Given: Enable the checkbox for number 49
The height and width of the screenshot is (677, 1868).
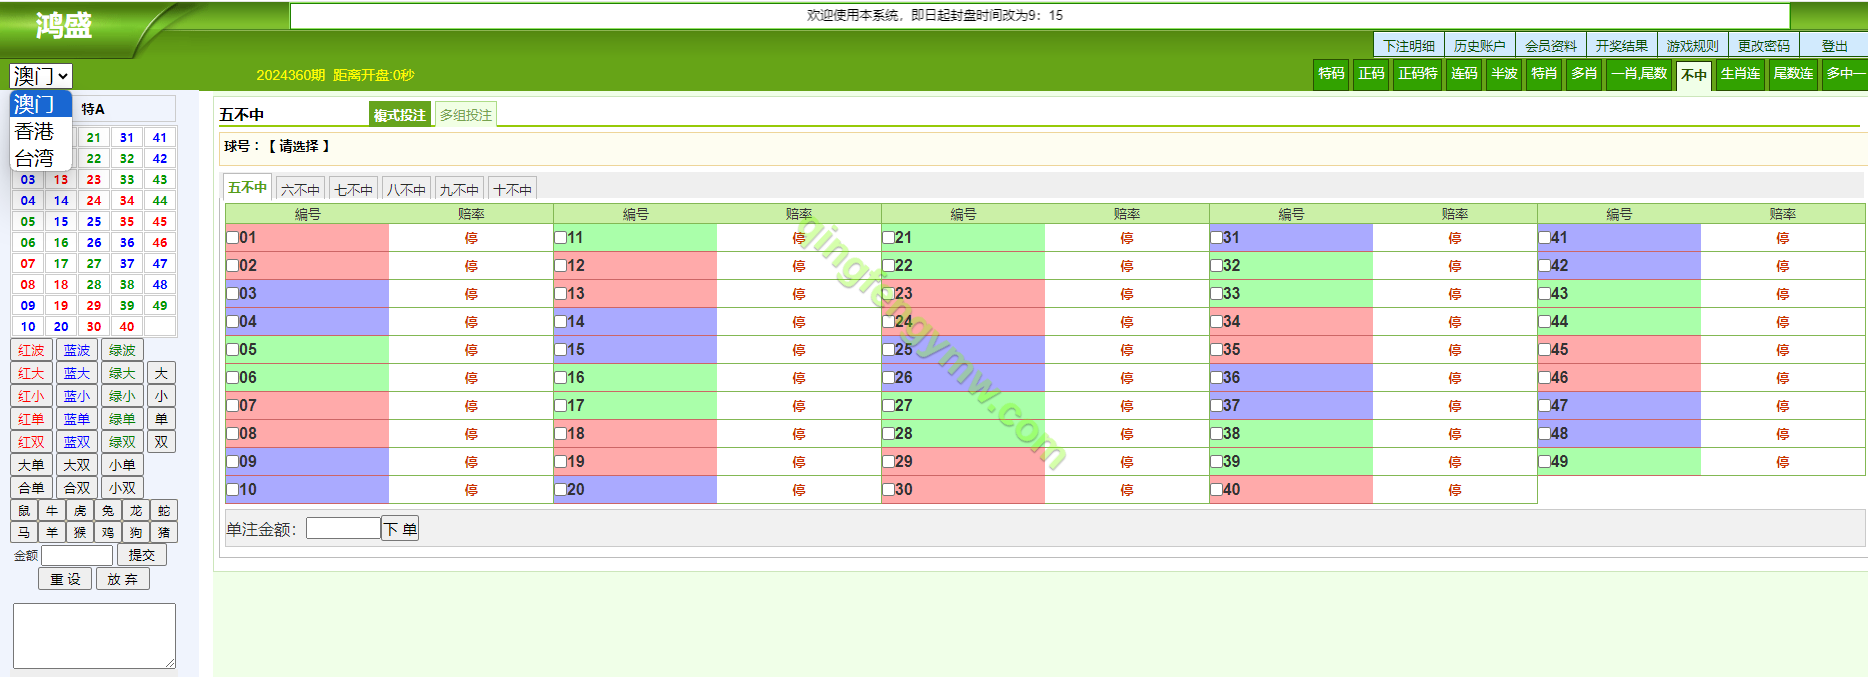Looking at the screenshot, I should pos(1544,462).
